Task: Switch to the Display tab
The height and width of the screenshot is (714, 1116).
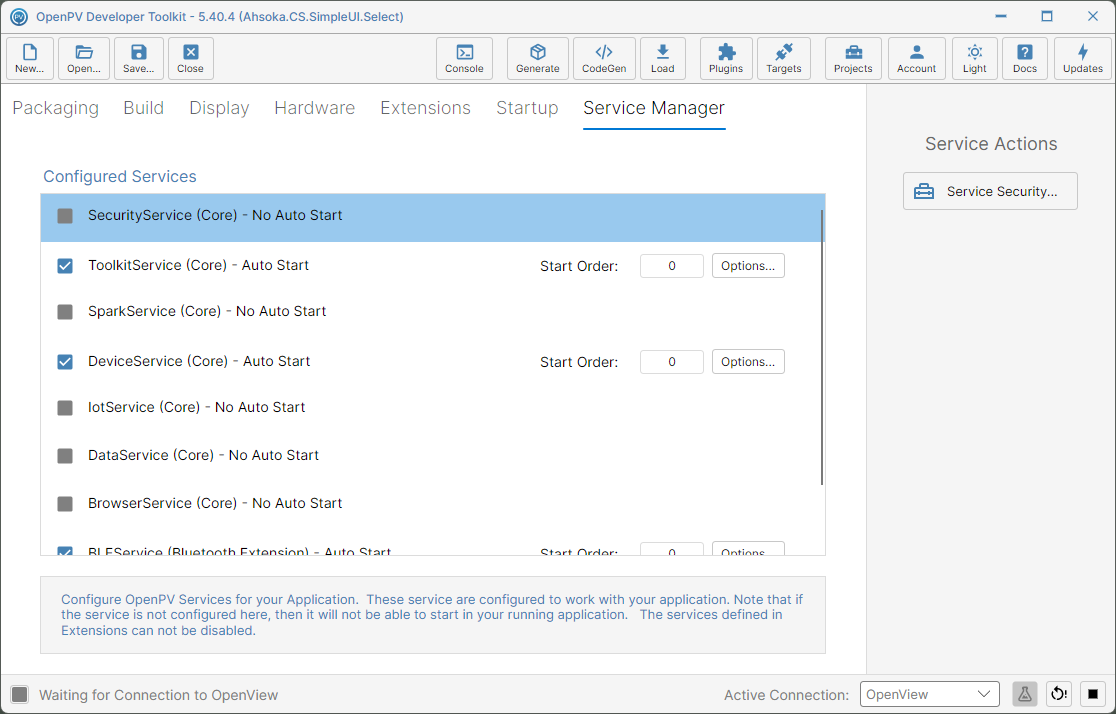Action: pyautogui.click(x=219, y=108)
